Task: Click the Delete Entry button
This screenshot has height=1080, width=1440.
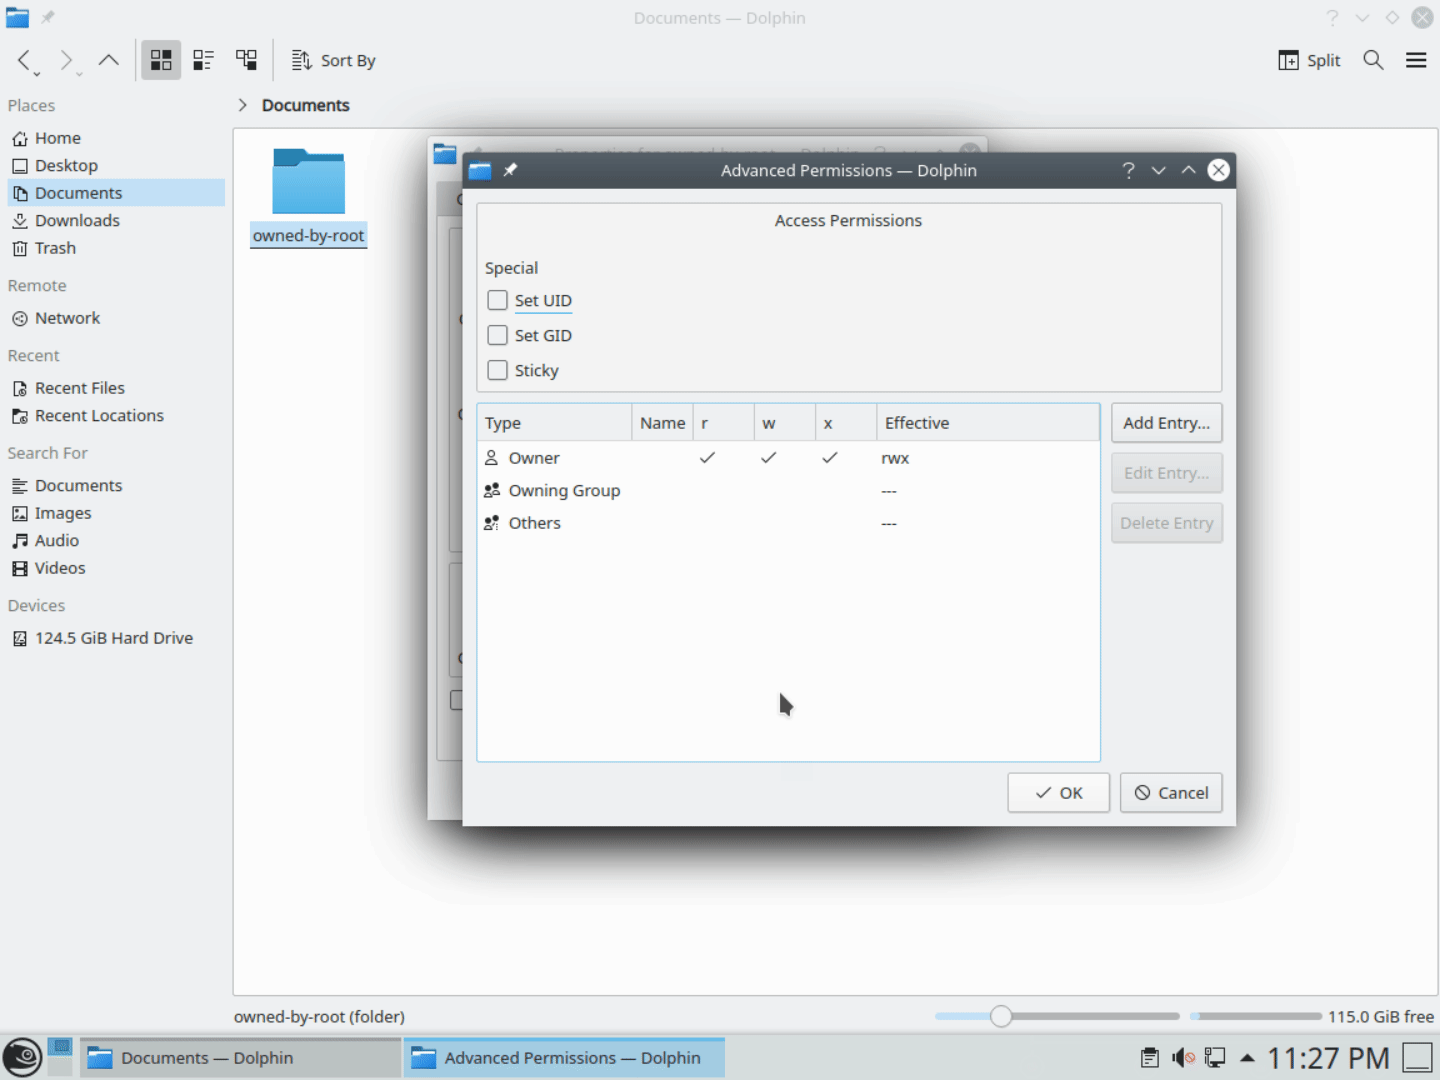Action: (1166, 523)
